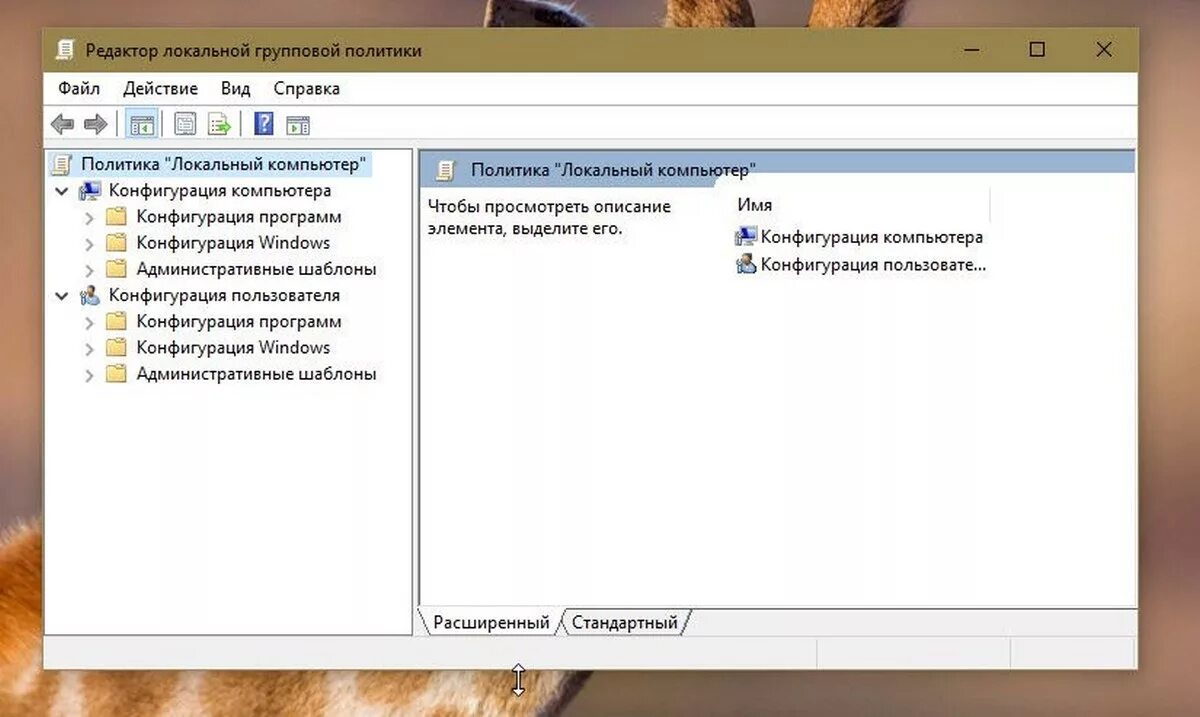Toggle the action pane toolbar icon
The height and width of the screenshot is (717, 1200).
pos(298,125)
